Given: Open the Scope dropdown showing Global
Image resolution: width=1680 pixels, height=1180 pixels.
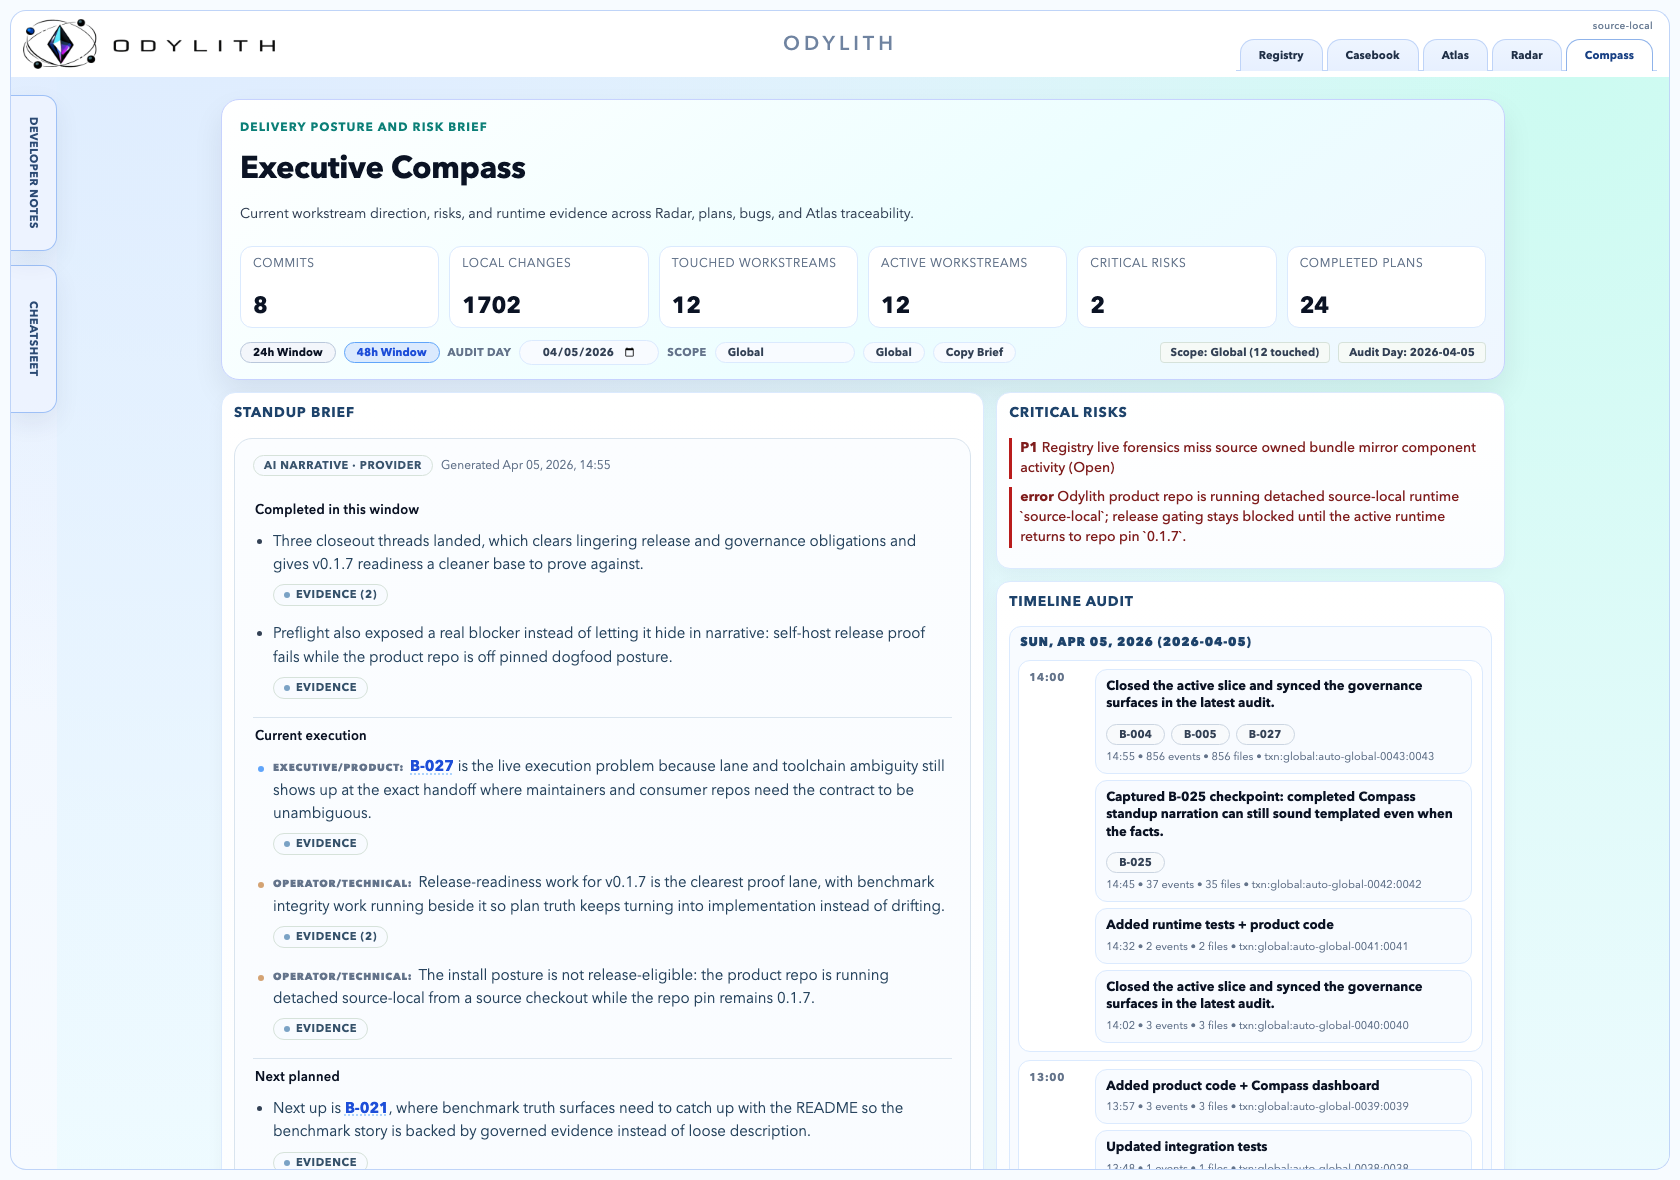Looking at the screenshot, I should tap(785, 352).
